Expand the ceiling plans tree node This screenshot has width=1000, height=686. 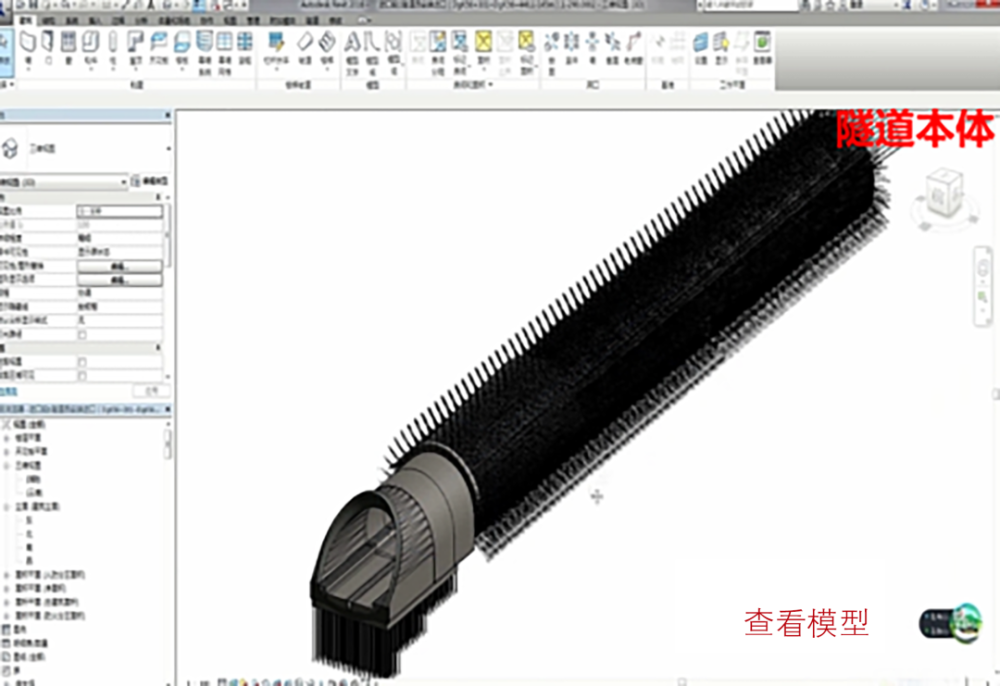[x=7, y=451]
